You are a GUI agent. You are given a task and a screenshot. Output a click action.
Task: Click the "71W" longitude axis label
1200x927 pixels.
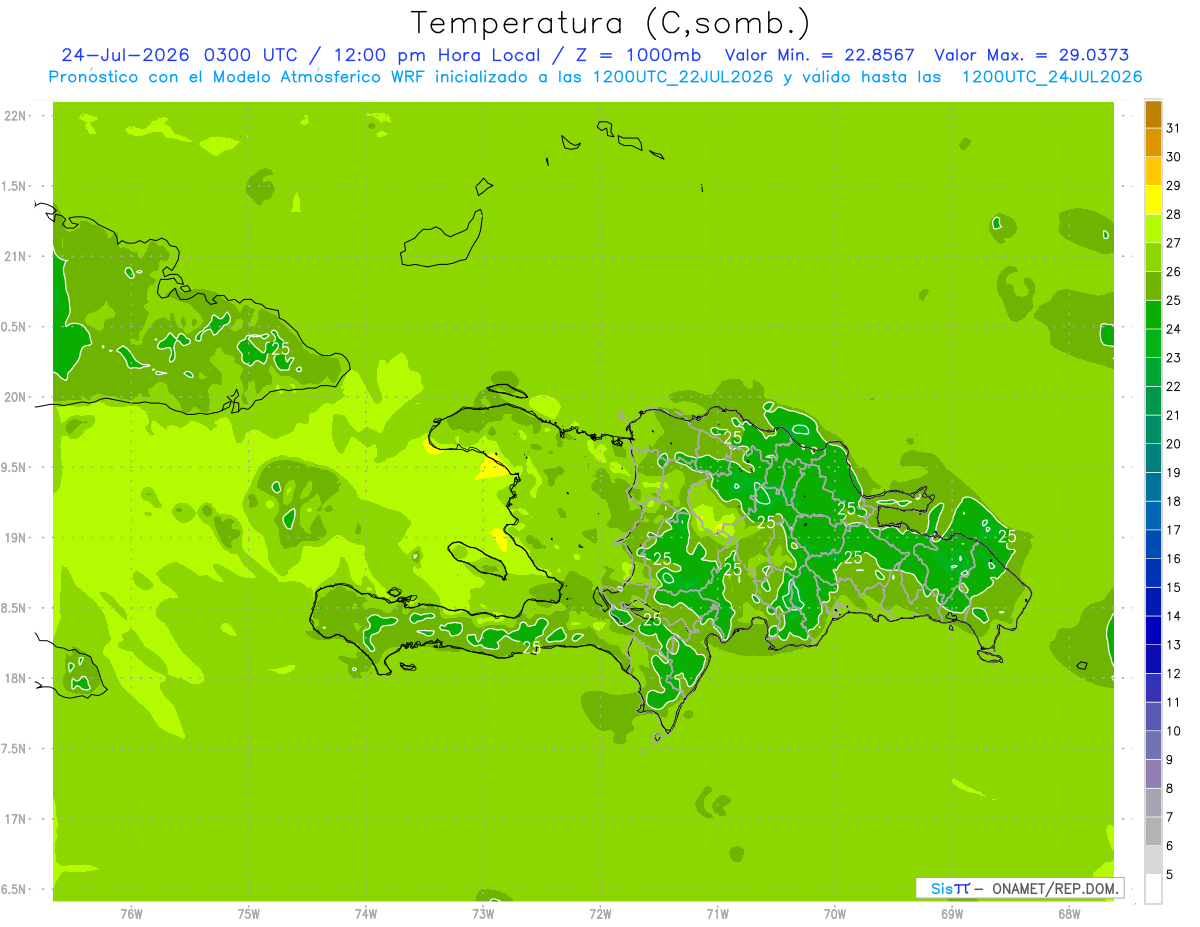pos(717,913)
